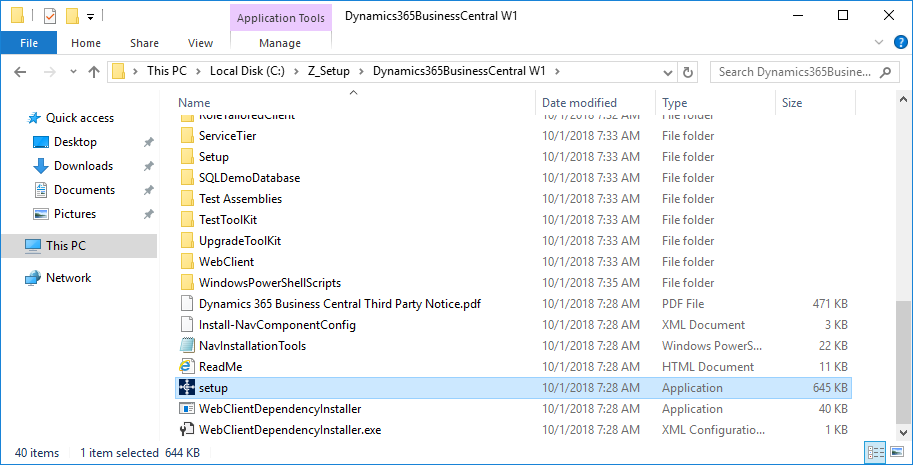Viewport: 913px width, 465px height.
Task: Navigate to Z_Setup in the address bar
Action: point(329,72)
